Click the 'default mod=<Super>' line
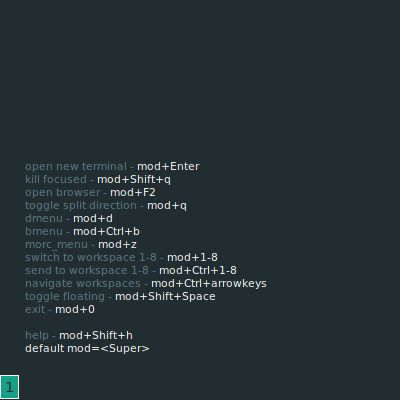The height and width of the screenshot is (400, 400). (x=87, y=348)
